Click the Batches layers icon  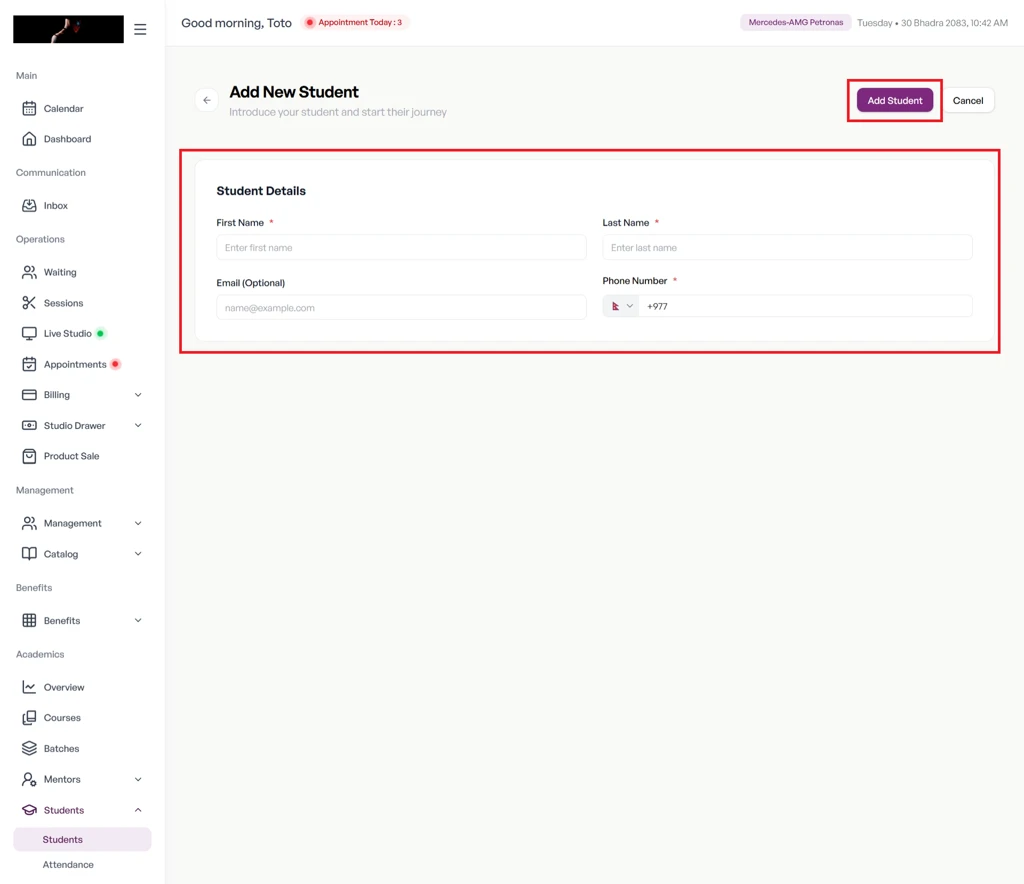coord(29,748)
